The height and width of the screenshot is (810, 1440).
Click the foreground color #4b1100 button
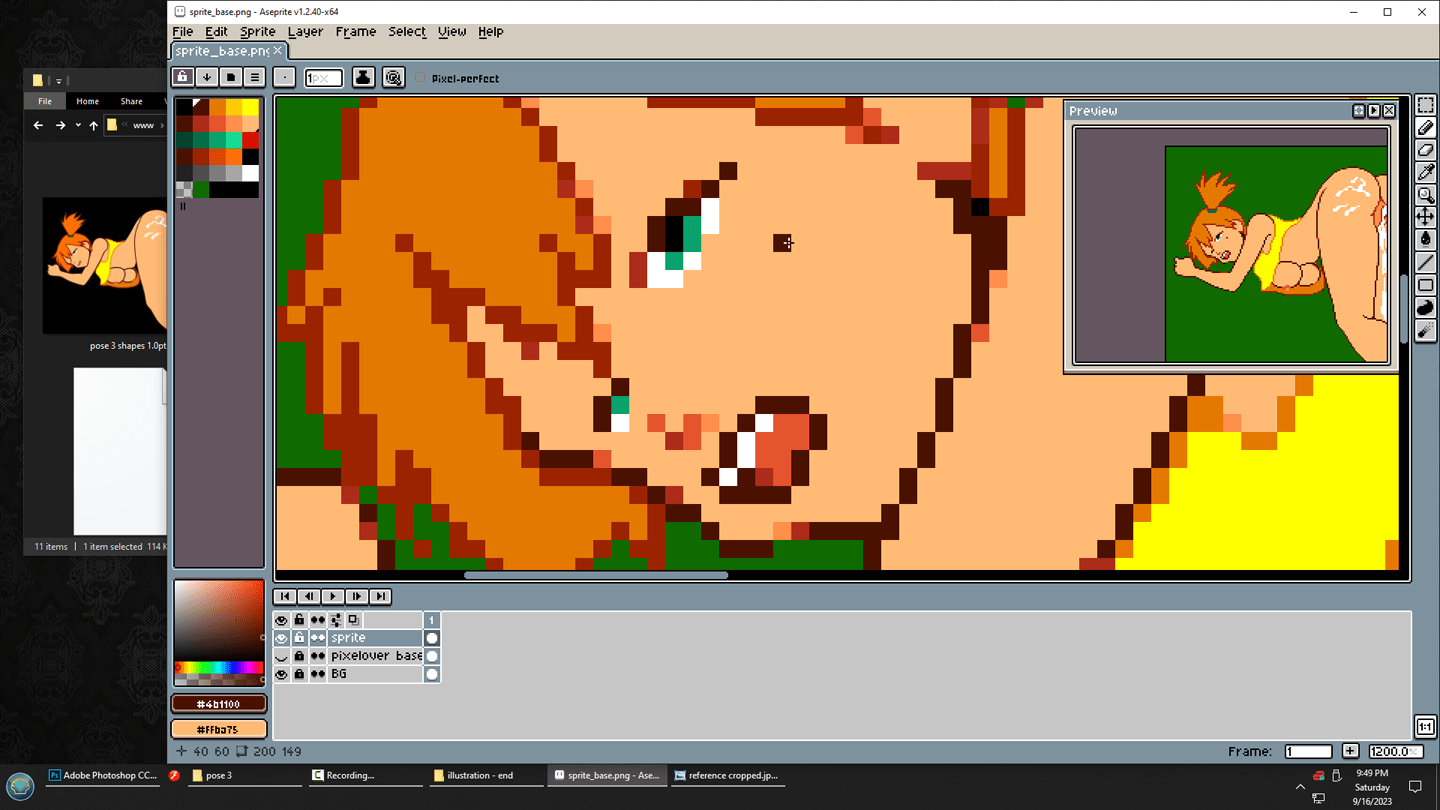pyautogui.click(x=219, y=704)
